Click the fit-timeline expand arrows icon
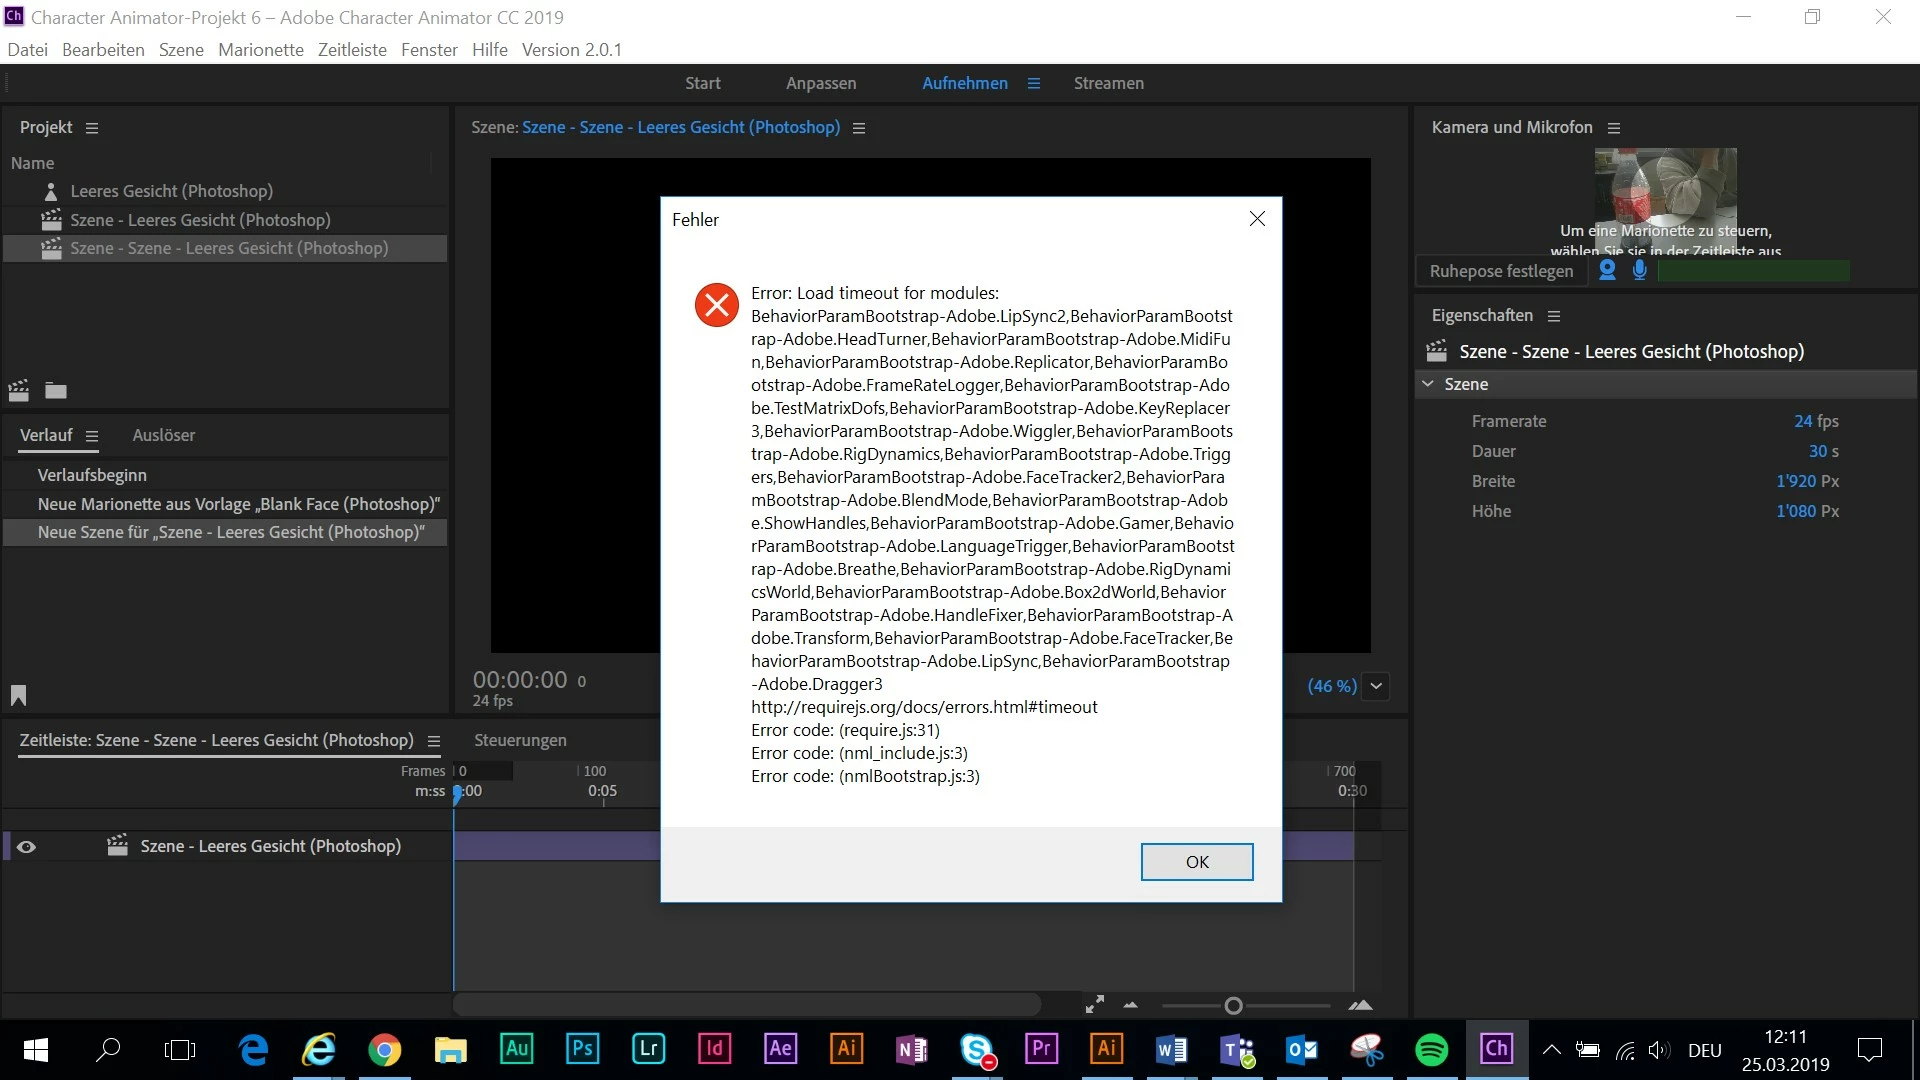Image resolution: width=1920 pixels, height=1080 pixels. 1095,1004
